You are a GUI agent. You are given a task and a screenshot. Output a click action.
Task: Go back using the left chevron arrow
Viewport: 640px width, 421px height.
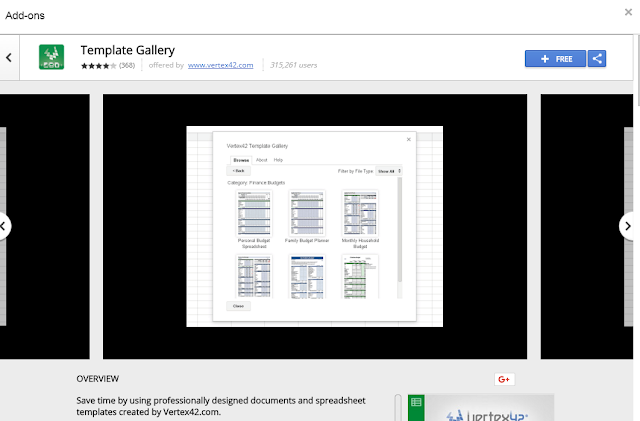(9, 58)
